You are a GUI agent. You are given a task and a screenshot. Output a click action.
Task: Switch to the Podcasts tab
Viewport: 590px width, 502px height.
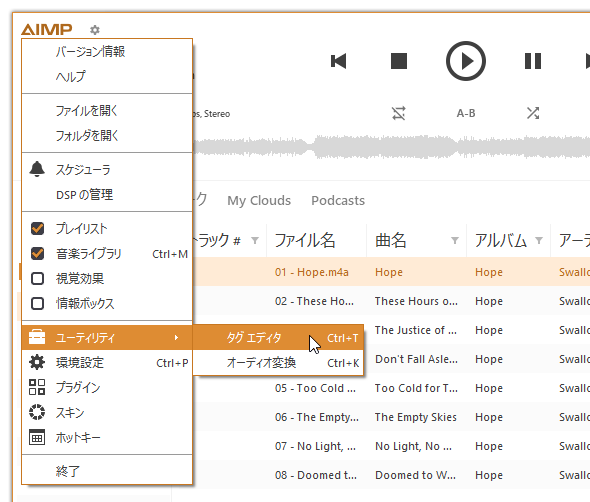coord(338,201)
